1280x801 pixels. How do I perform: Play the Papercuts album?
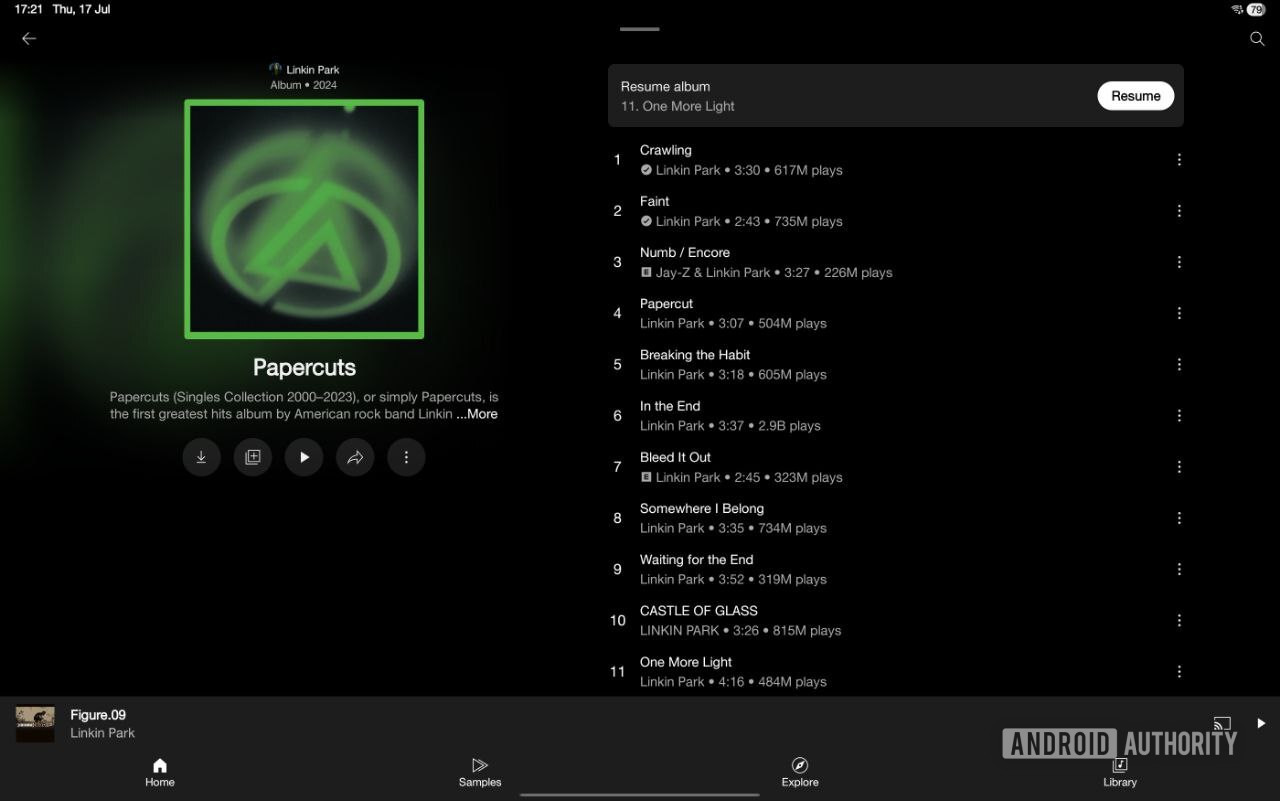(x=304, y=457)
